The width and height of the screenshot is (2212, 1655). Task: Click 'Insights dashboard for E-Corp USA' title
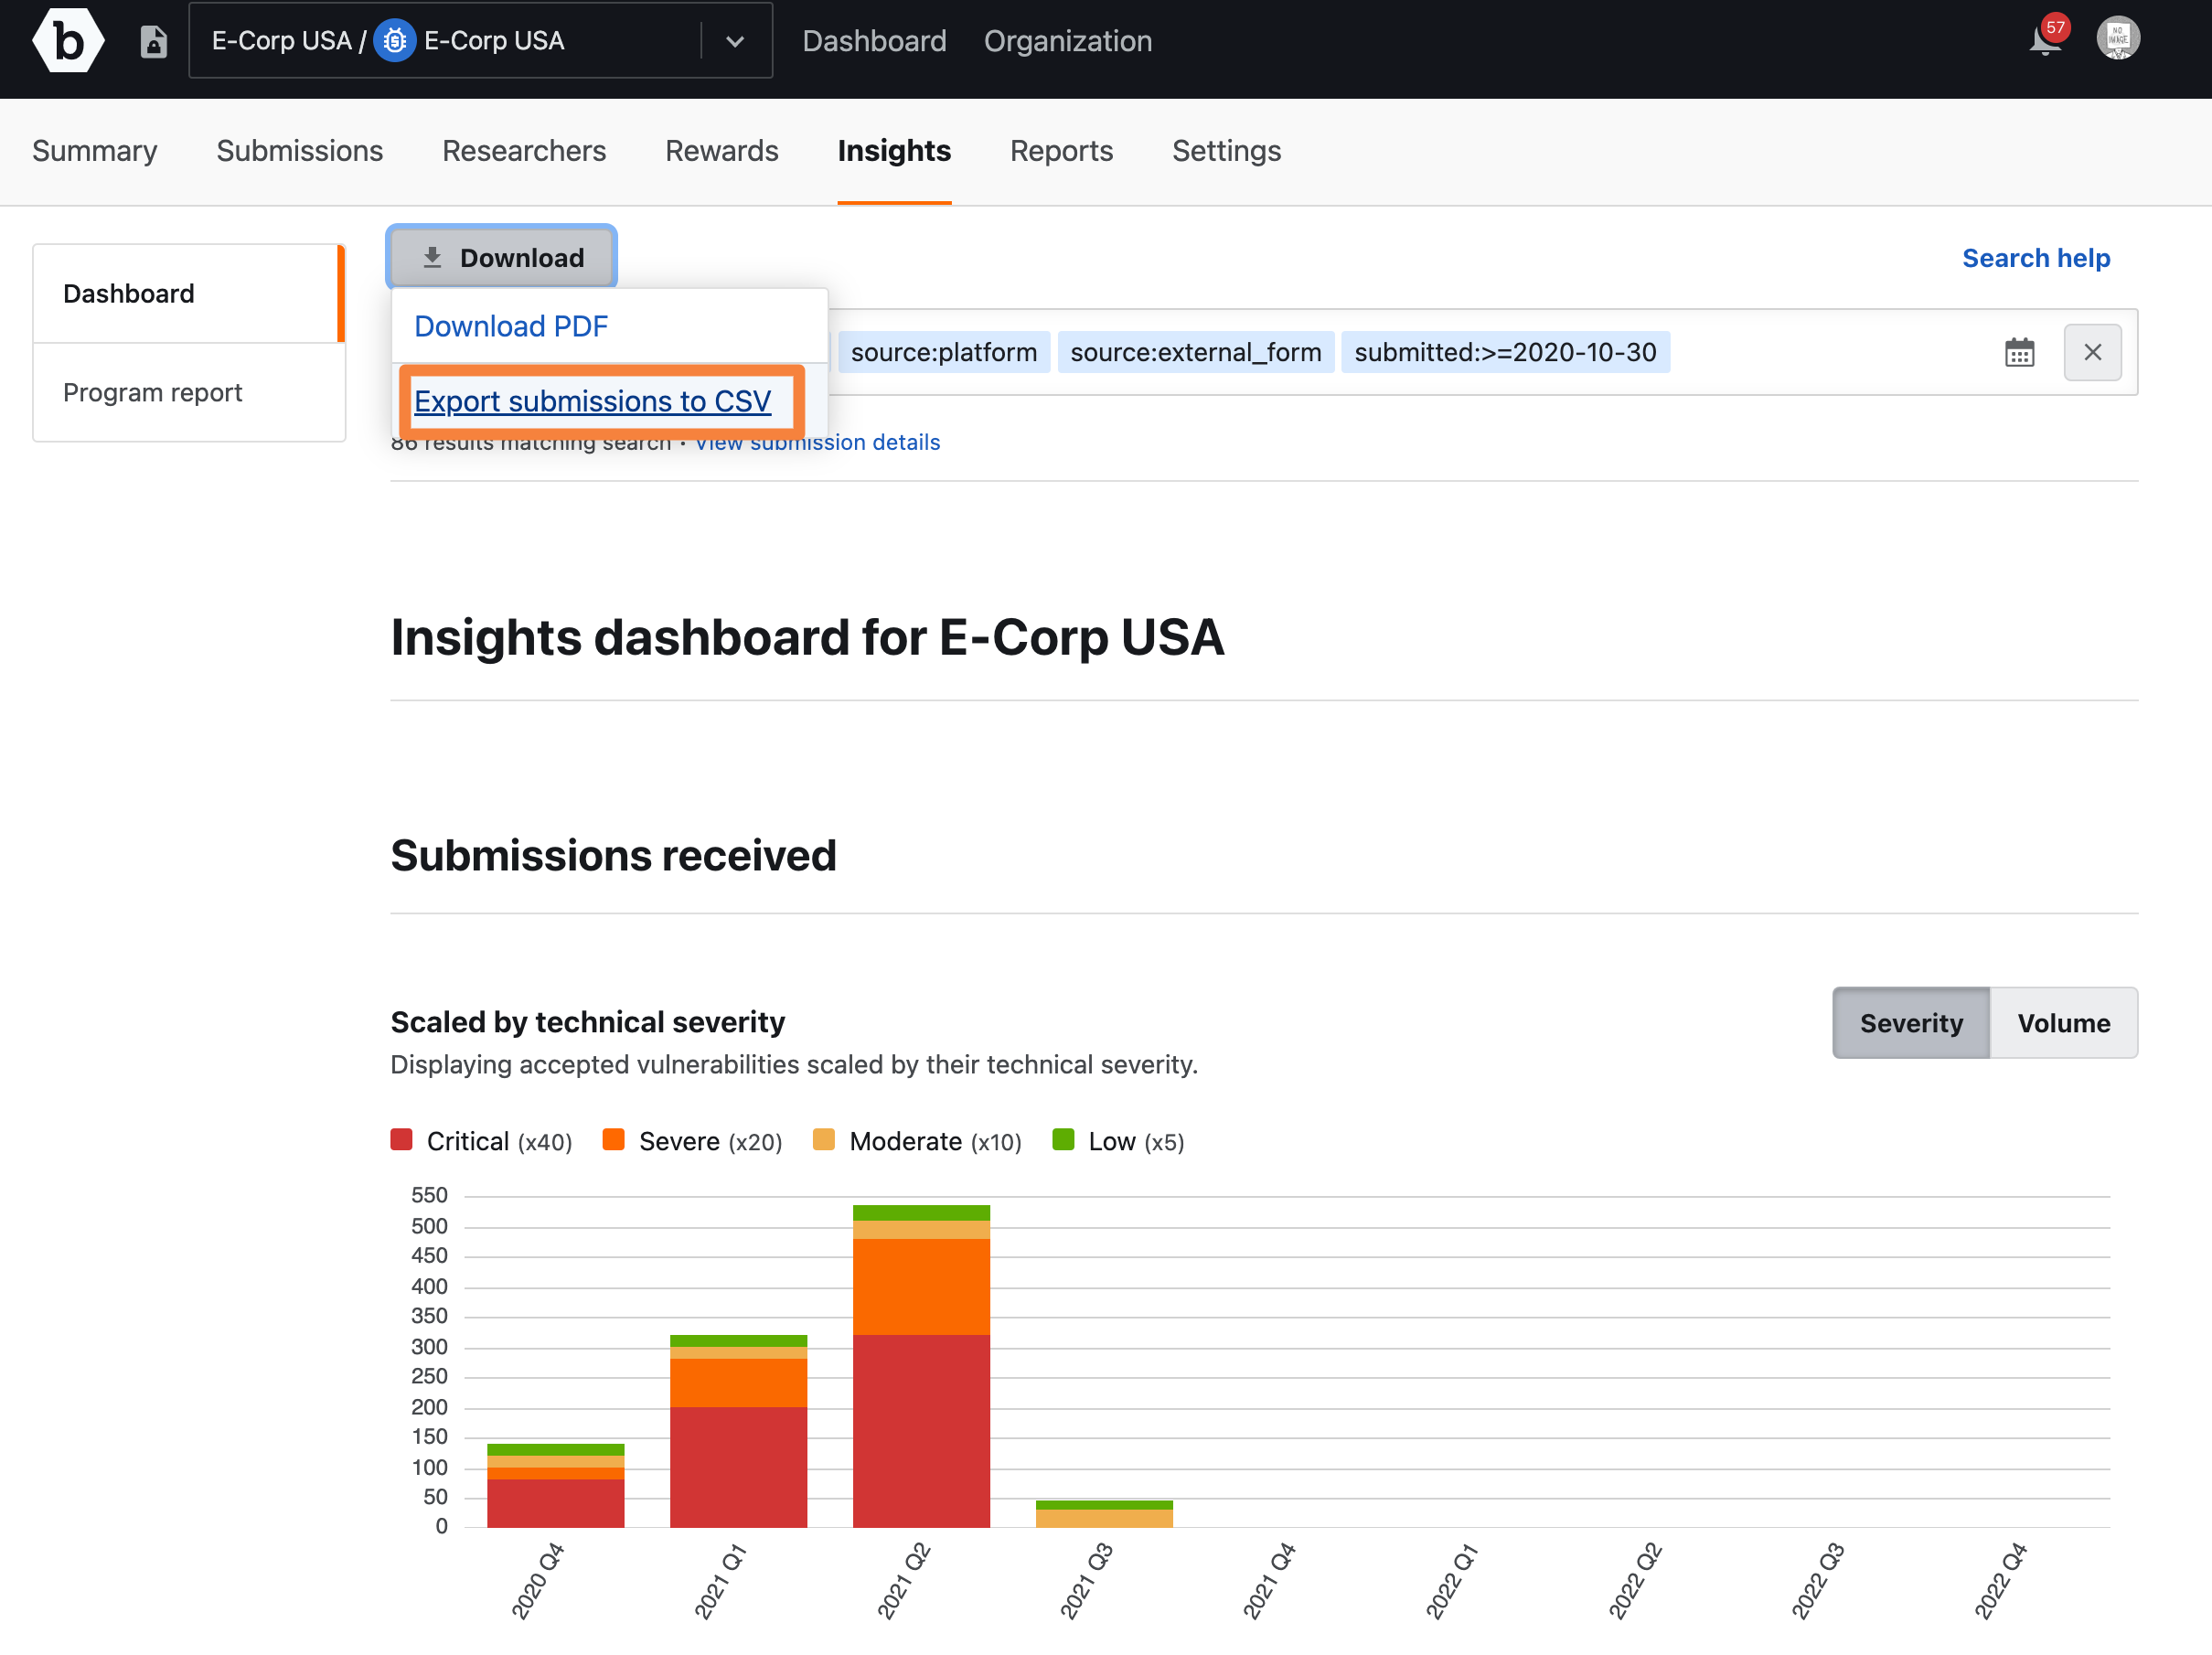pyautogui.click(x=807, y=636)
